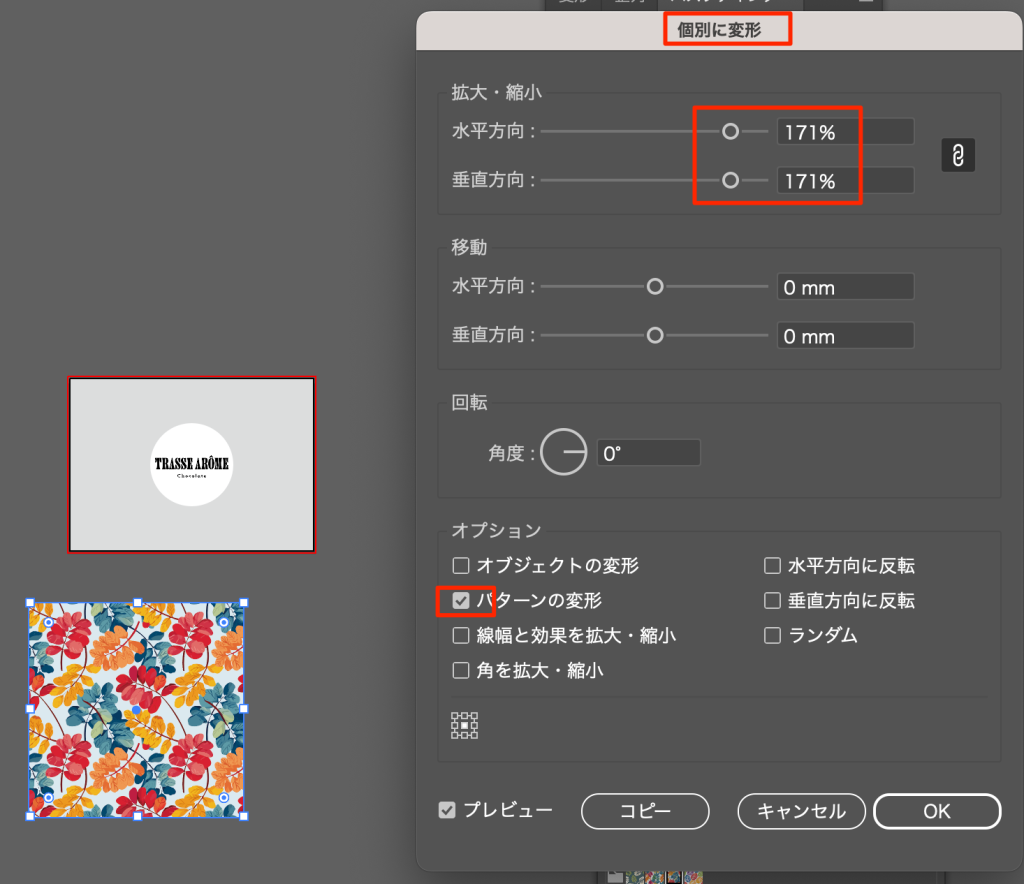Click the vertical scale slider handle
This screenshot has width=1024, height=884.
731,180
